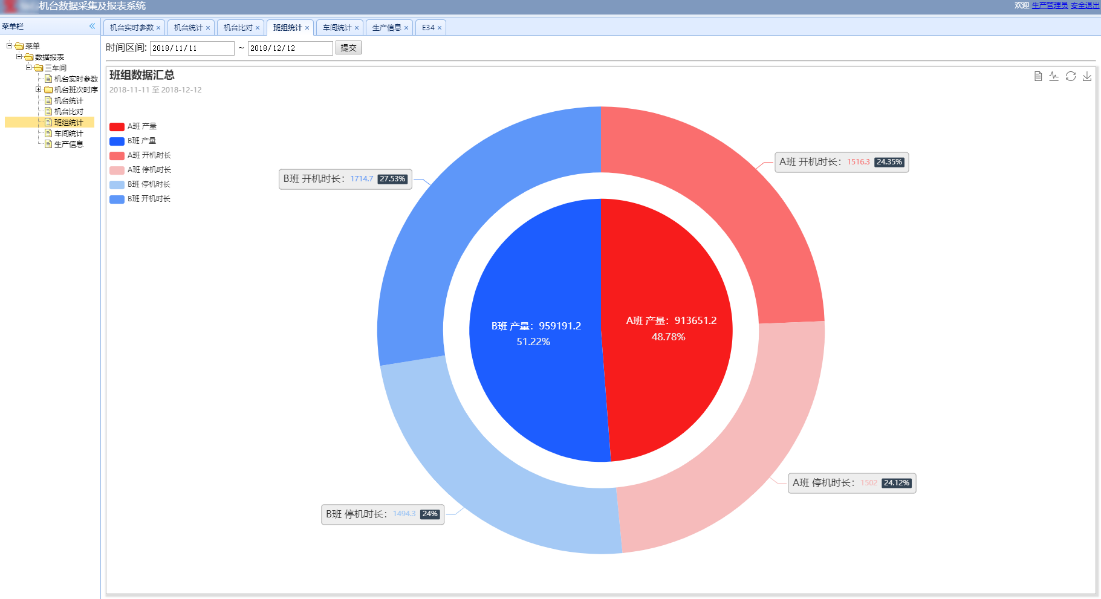Open the chart data view icon
This screenshot has width=1101, height=599.
1038,76
